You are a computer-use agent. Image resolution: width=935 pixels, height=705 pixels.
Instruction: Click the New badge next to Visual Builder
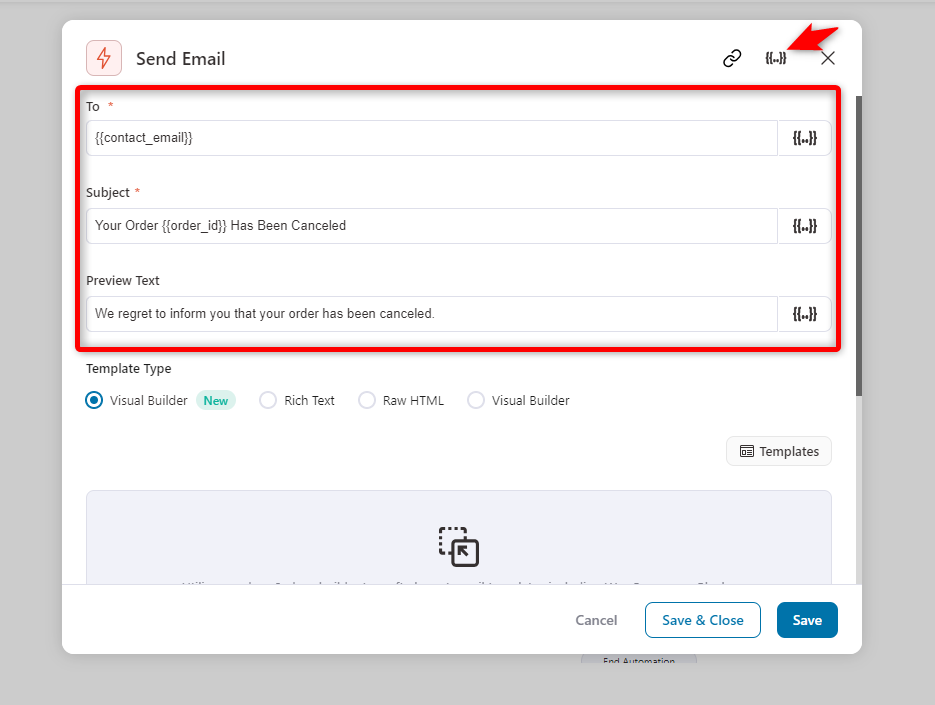(x=216, y=400)
